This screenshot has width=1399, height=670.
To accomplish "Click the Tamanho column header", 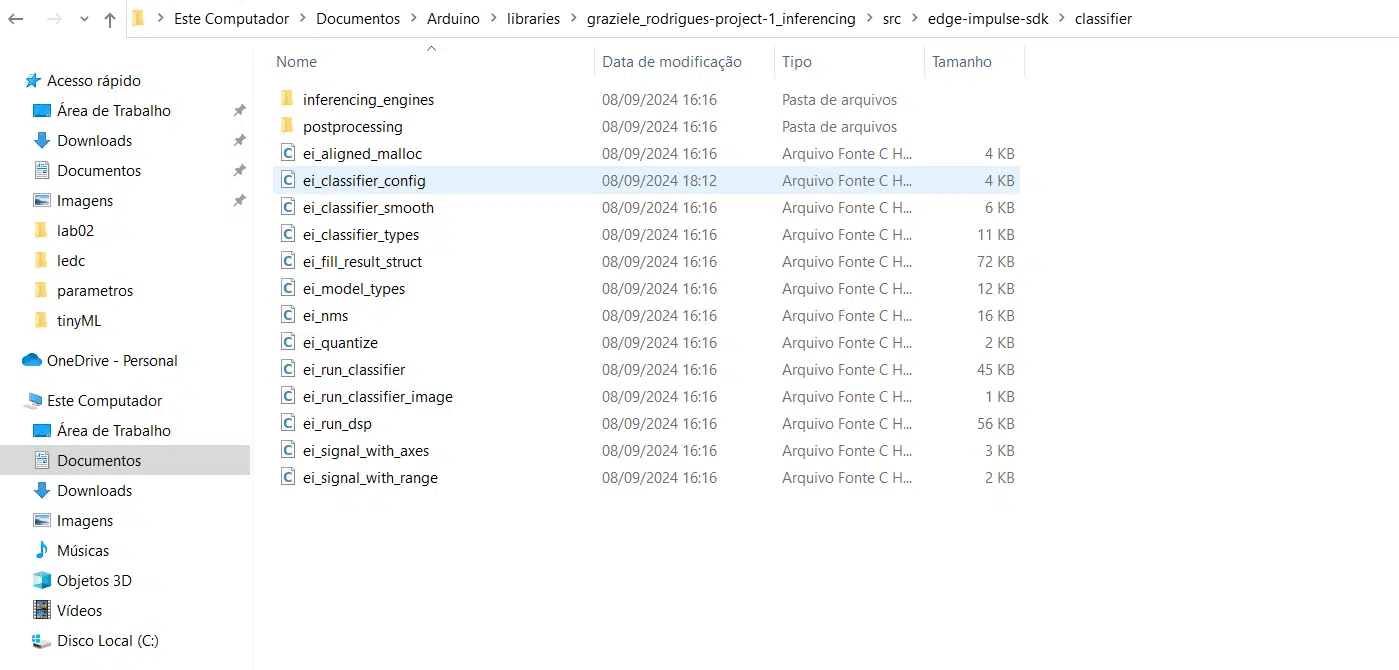I will point(961,61).
